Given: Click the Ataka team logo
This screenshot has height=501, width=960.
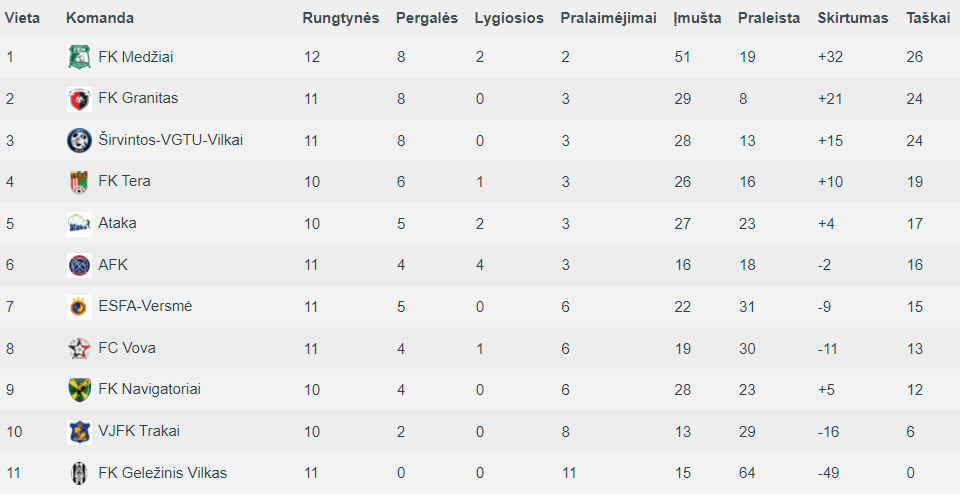Looking at the screenshot, I should (x=79, y=224).
